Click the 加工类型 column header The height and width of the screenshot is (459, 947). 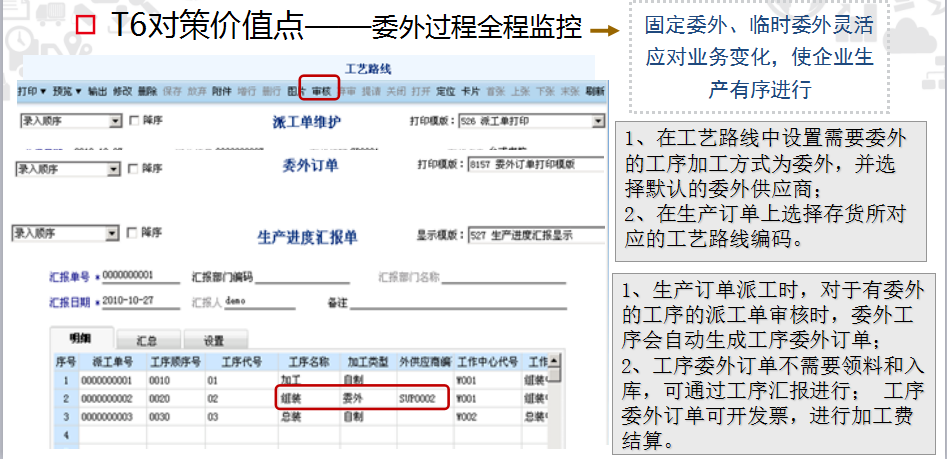(368, 362)
